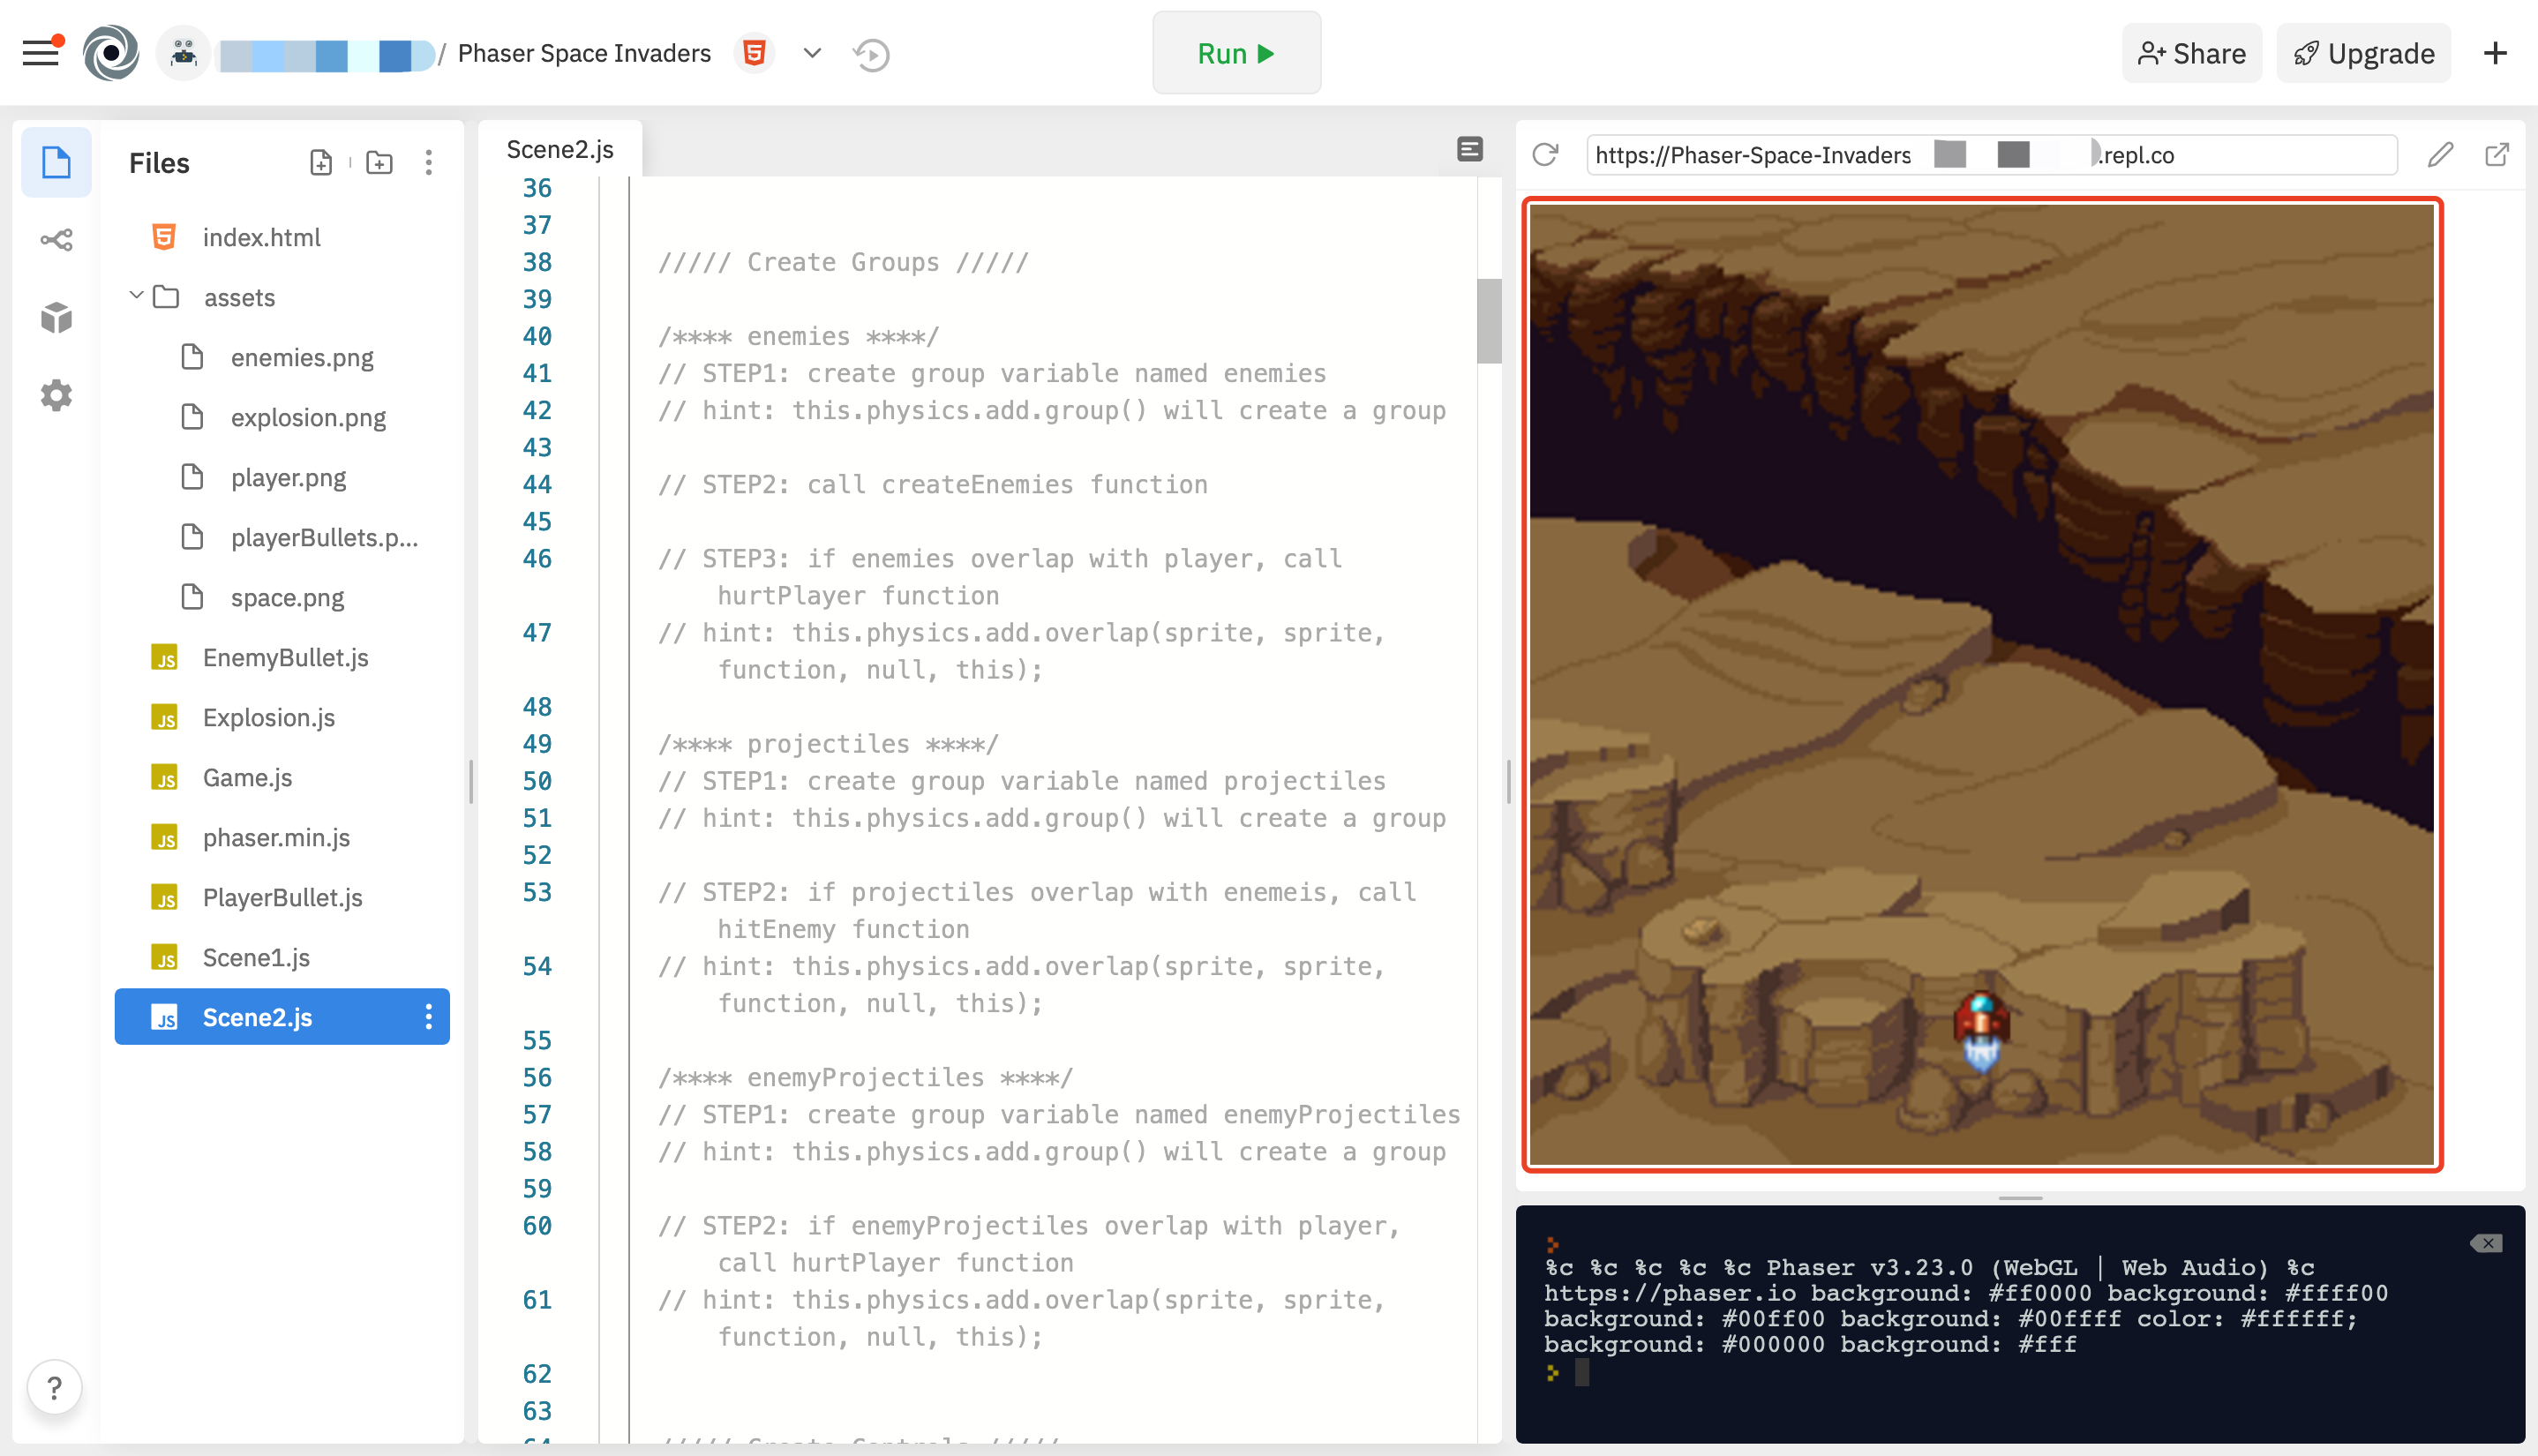Toggle the editor layout icon above code

click(x=1469, y=150)
